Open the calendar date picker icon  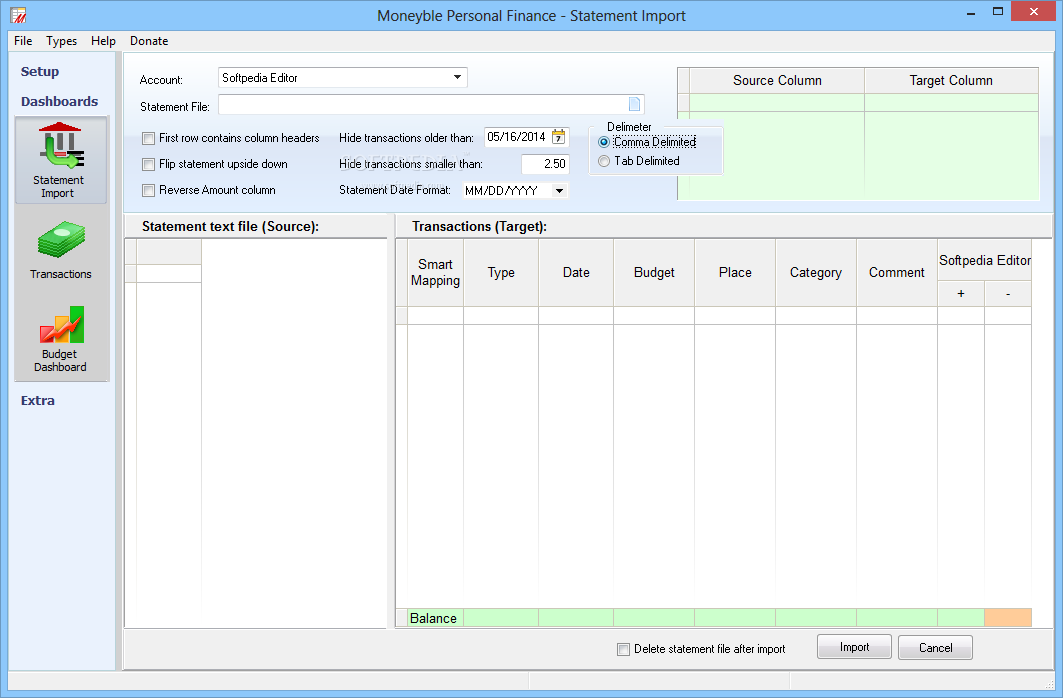(559, 137)
